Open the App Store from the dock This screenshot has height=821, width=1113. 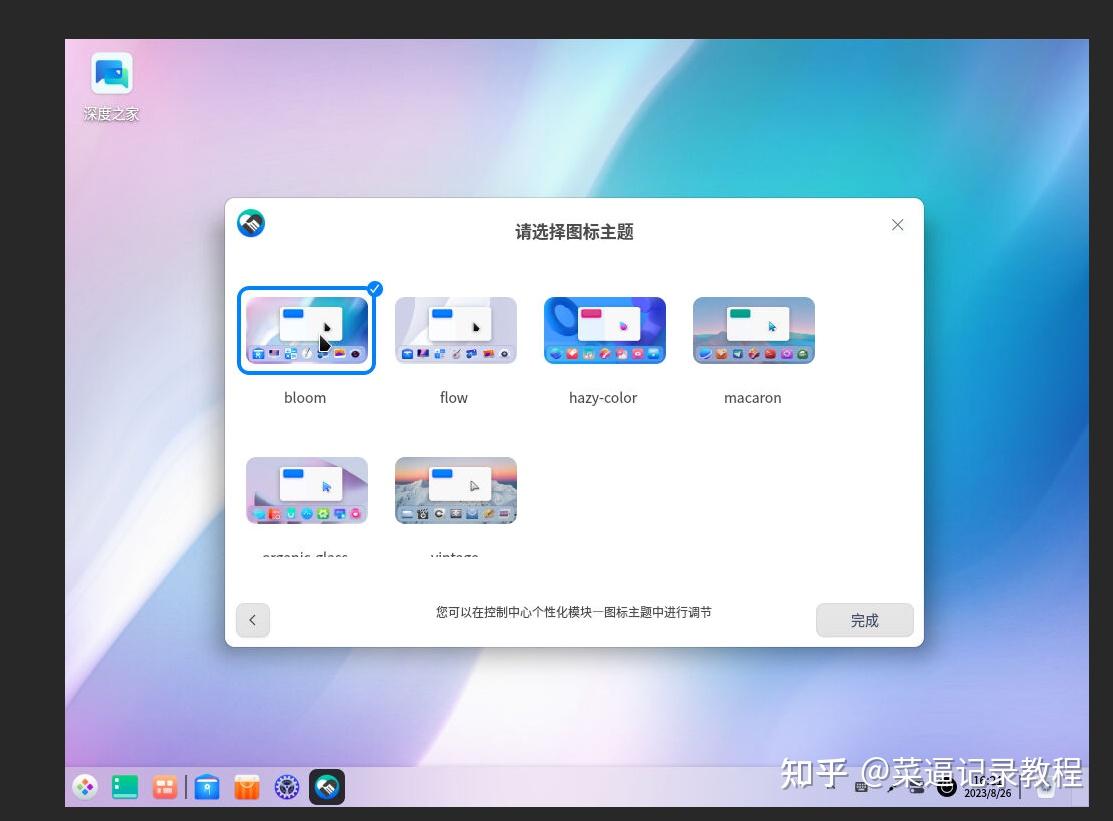[246, 787]
